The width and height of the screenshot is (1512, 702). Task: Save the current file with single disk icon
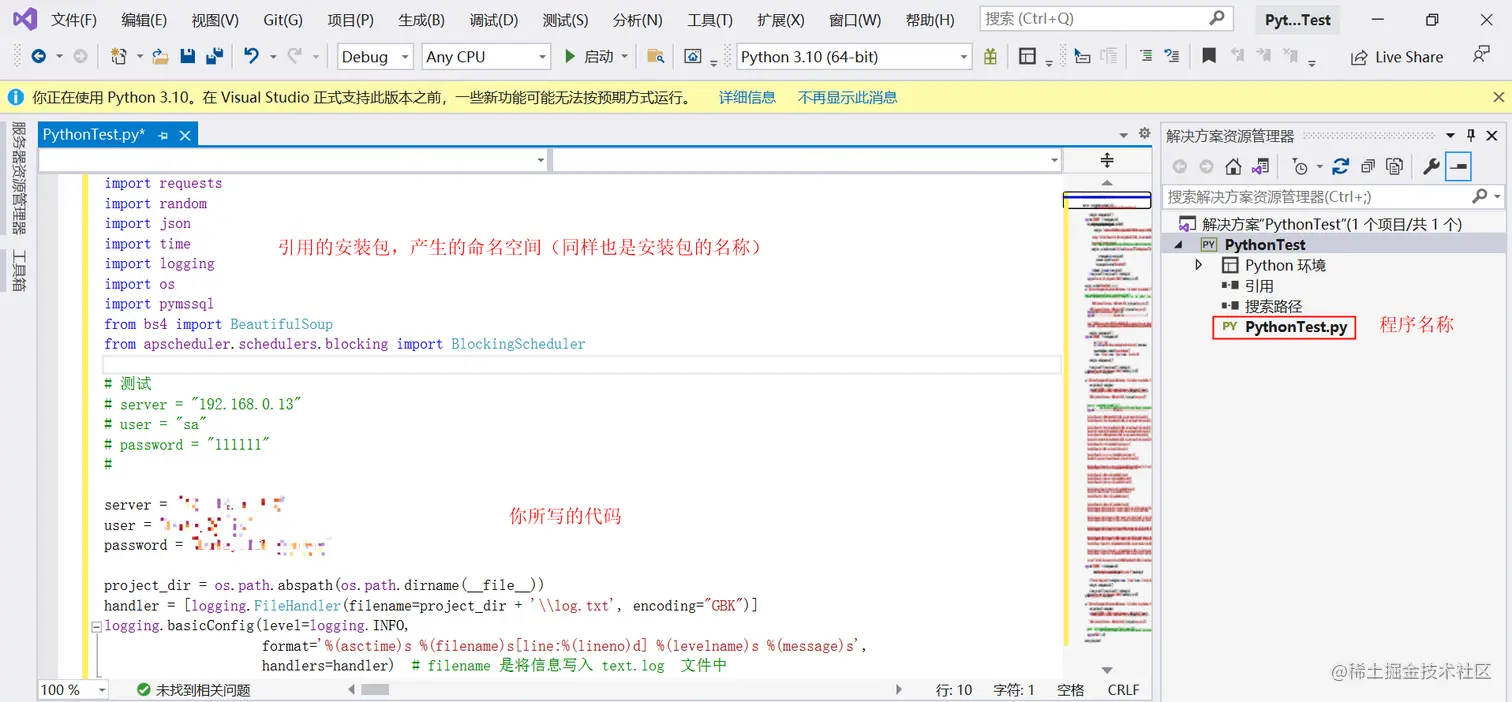188,57
